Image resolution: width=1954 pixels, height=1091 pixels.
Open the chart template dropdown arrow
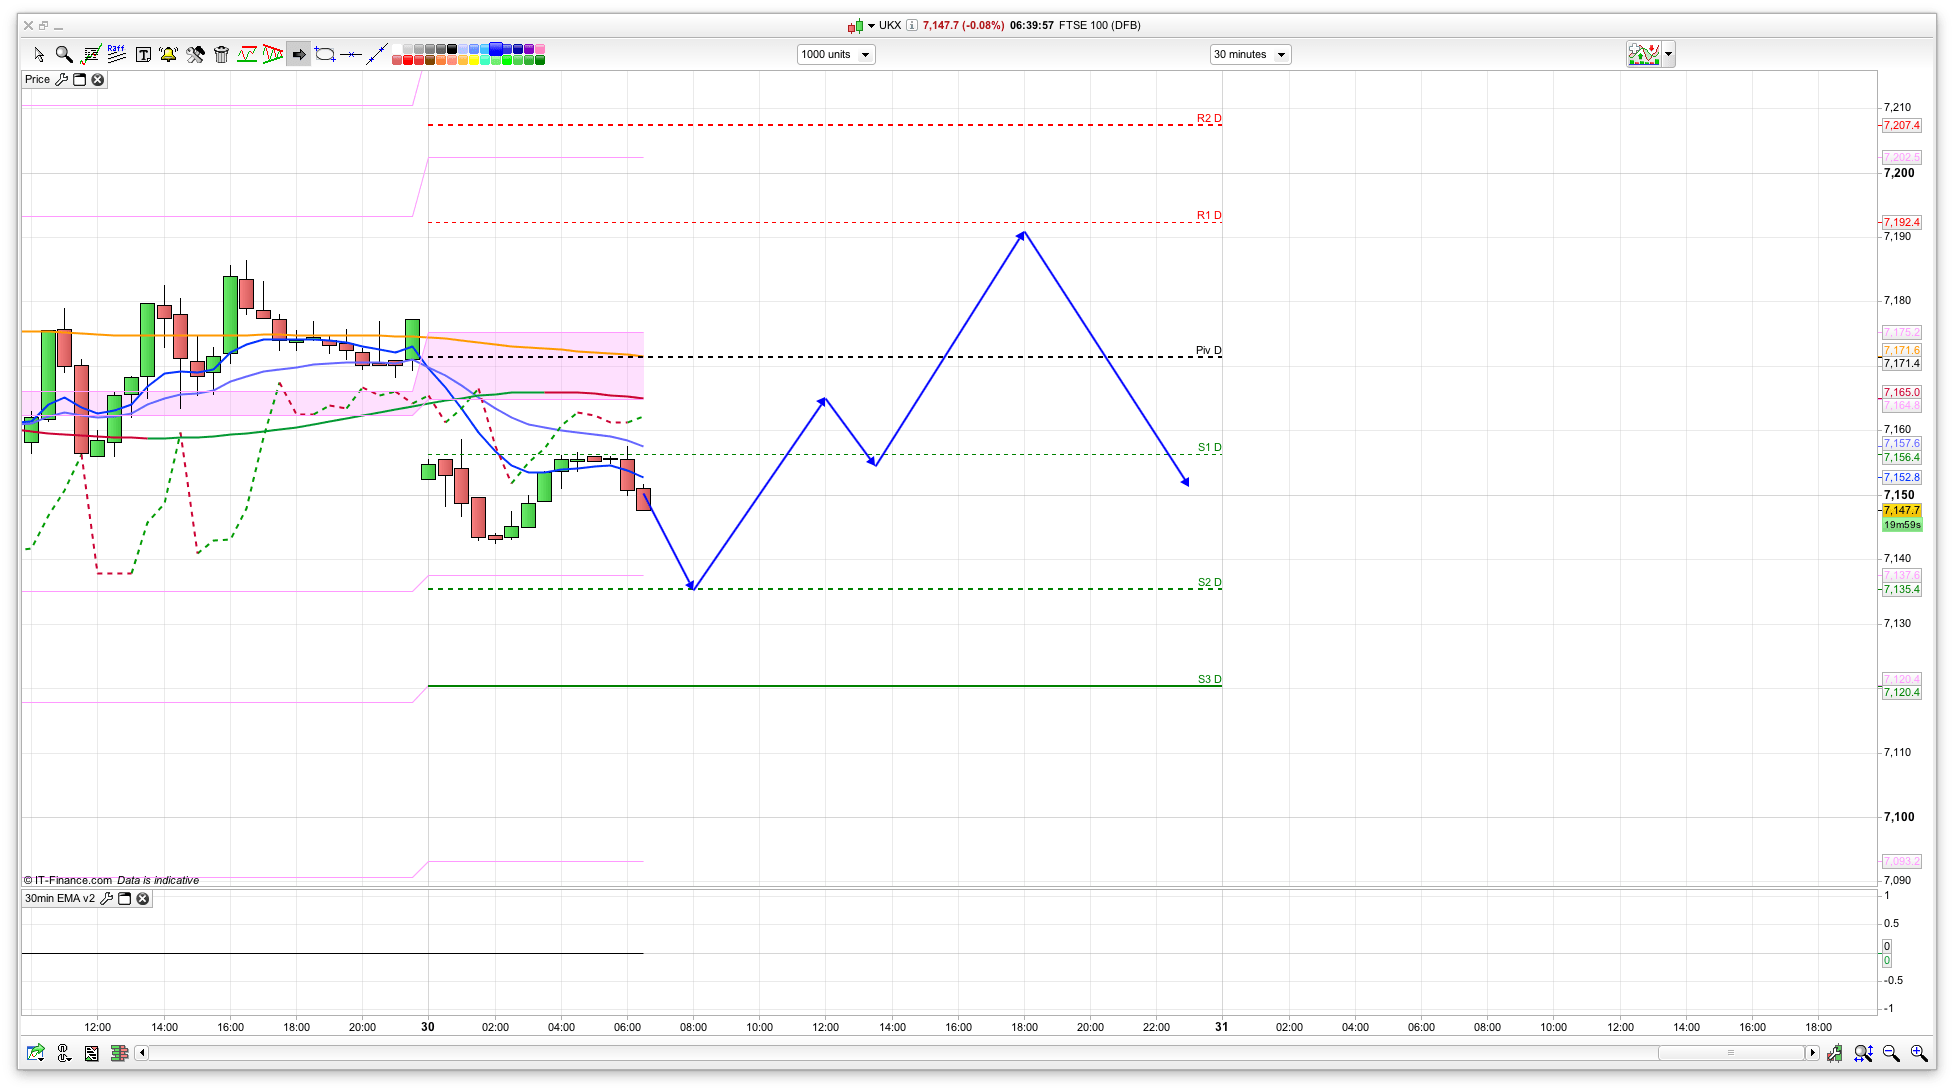[x=1668, y=55]
